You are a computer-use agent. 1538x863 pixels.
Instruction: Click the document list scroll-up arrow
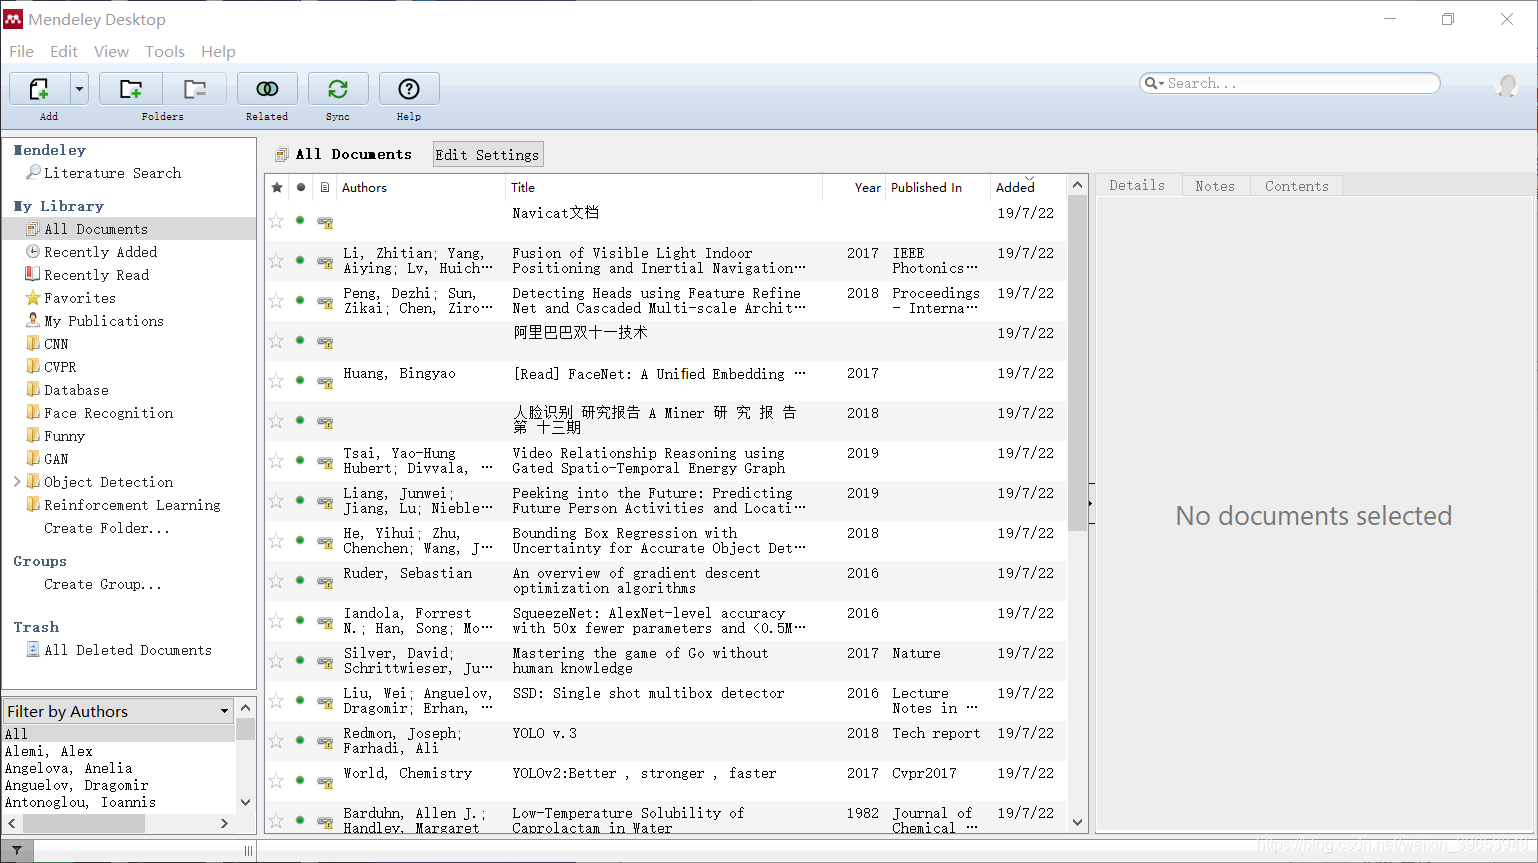click(x=1077, y=185)
